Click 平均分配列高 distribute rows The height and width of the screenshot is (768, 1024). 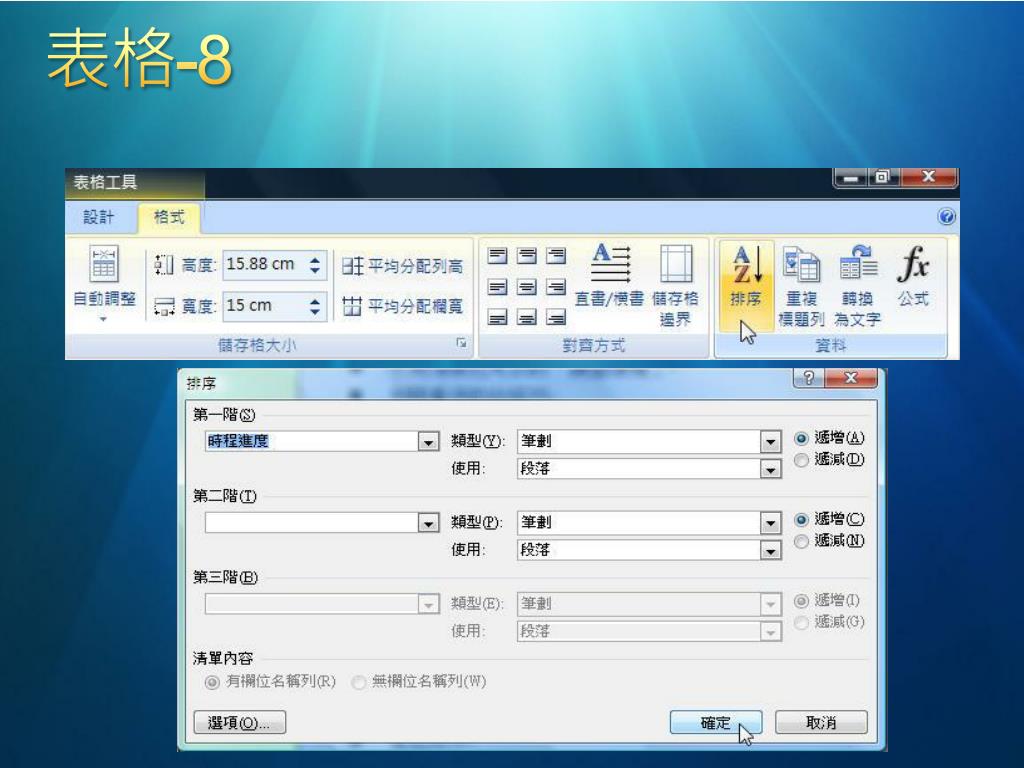(x=402, y=266)
